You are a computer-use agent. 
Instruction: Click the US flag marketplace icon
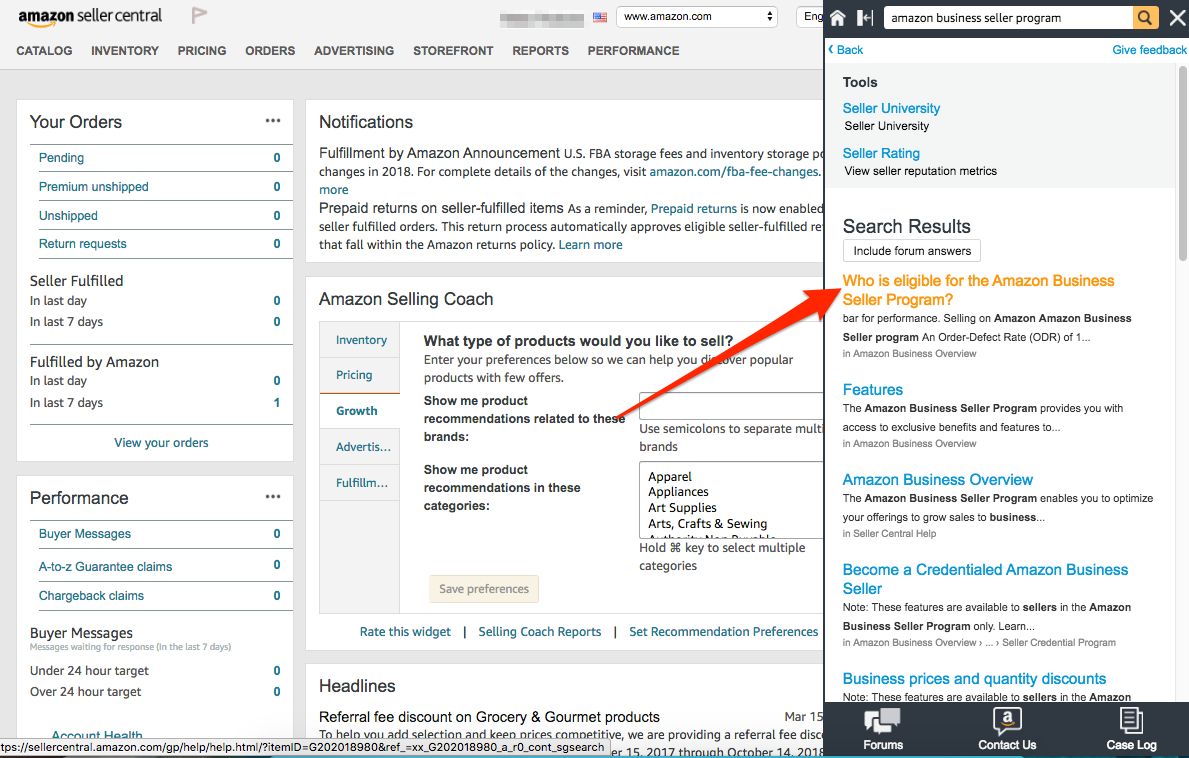[x=600, y=17]
